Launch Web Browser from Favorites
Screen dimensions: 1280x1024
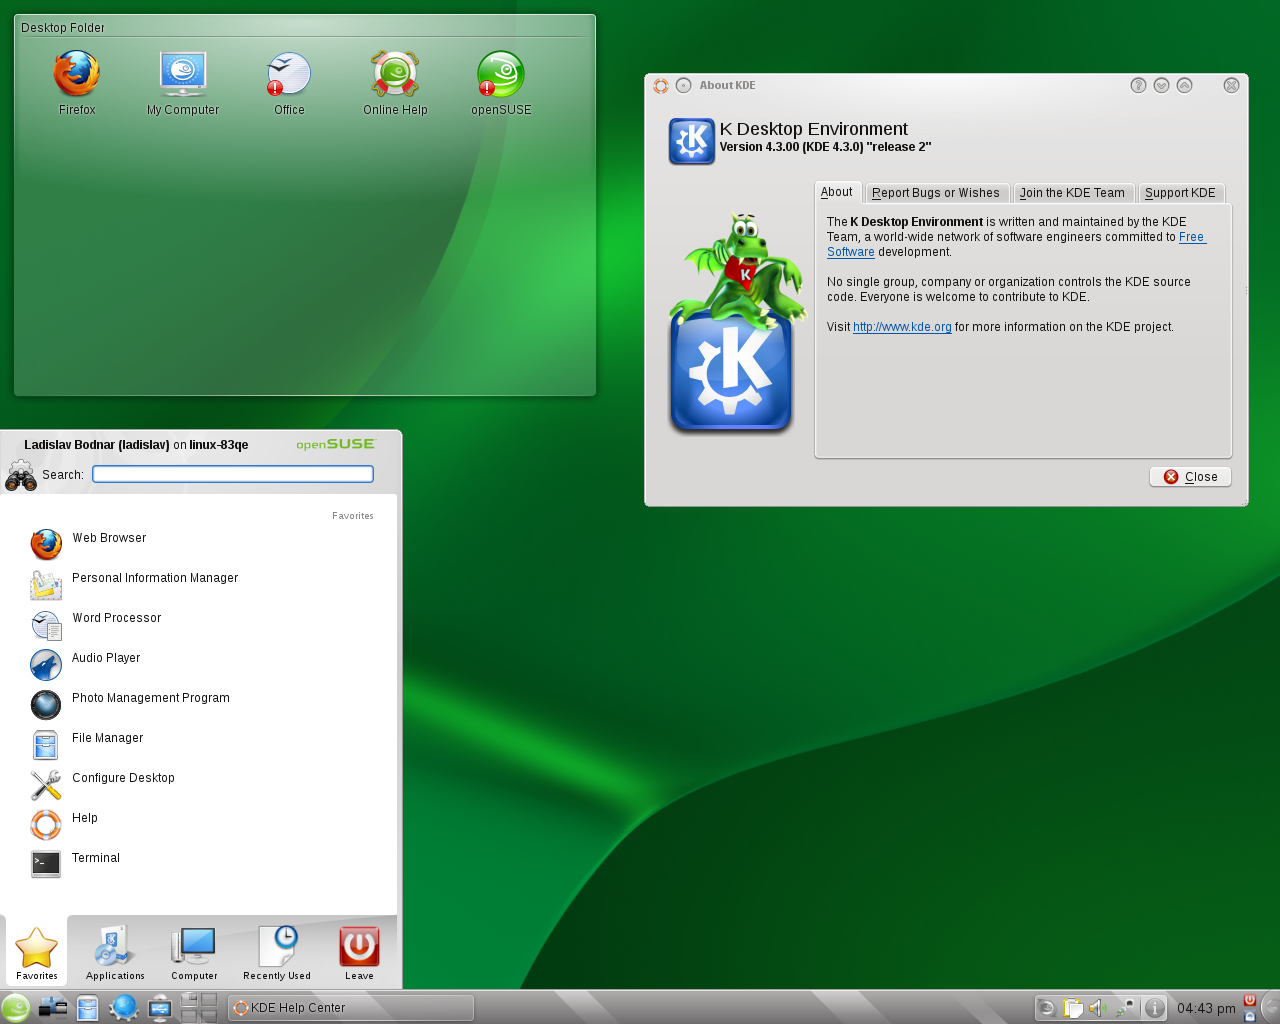[200, 544]
